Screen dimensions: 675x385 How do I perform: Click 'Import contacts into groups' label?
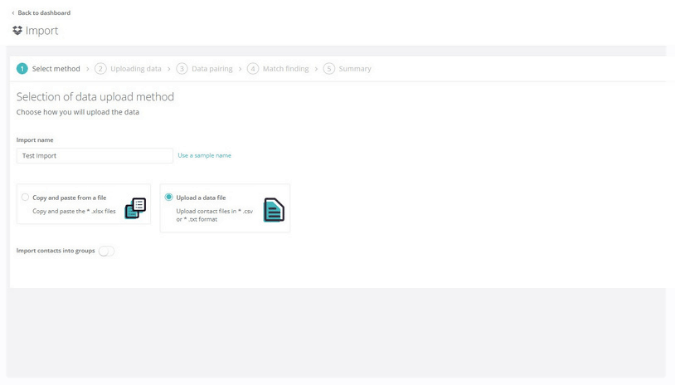click(x=56, y=251)
